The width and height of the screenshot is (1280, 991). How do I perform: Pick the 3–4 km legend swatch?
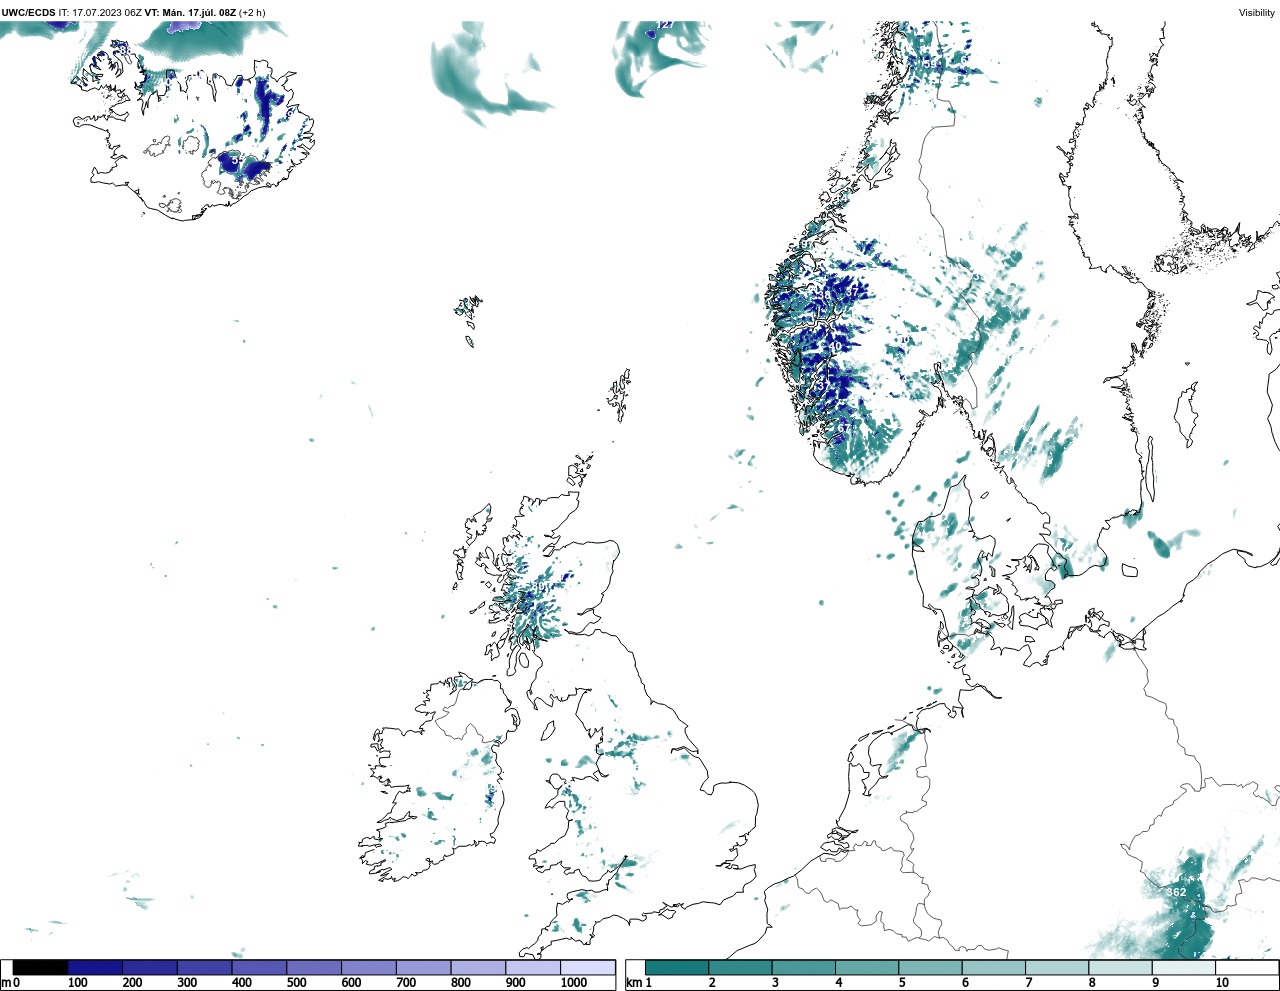tap(803, 967)
